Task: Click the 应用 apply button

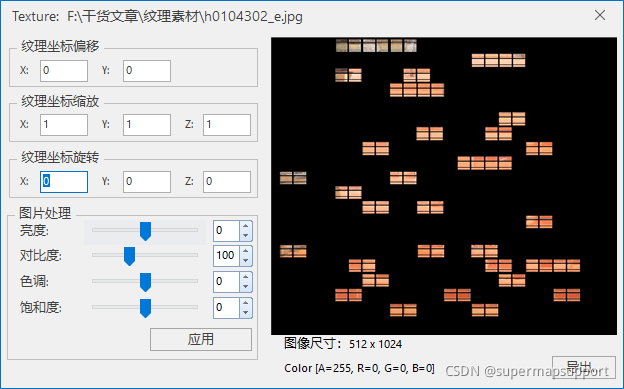Action: 201,340
